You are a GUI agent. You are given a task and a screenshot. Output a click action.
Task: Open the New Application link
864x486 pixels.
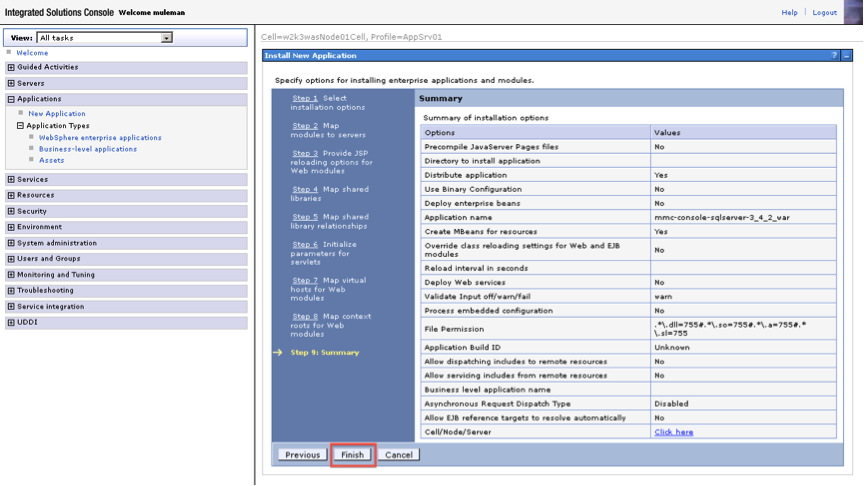(57, 114)
